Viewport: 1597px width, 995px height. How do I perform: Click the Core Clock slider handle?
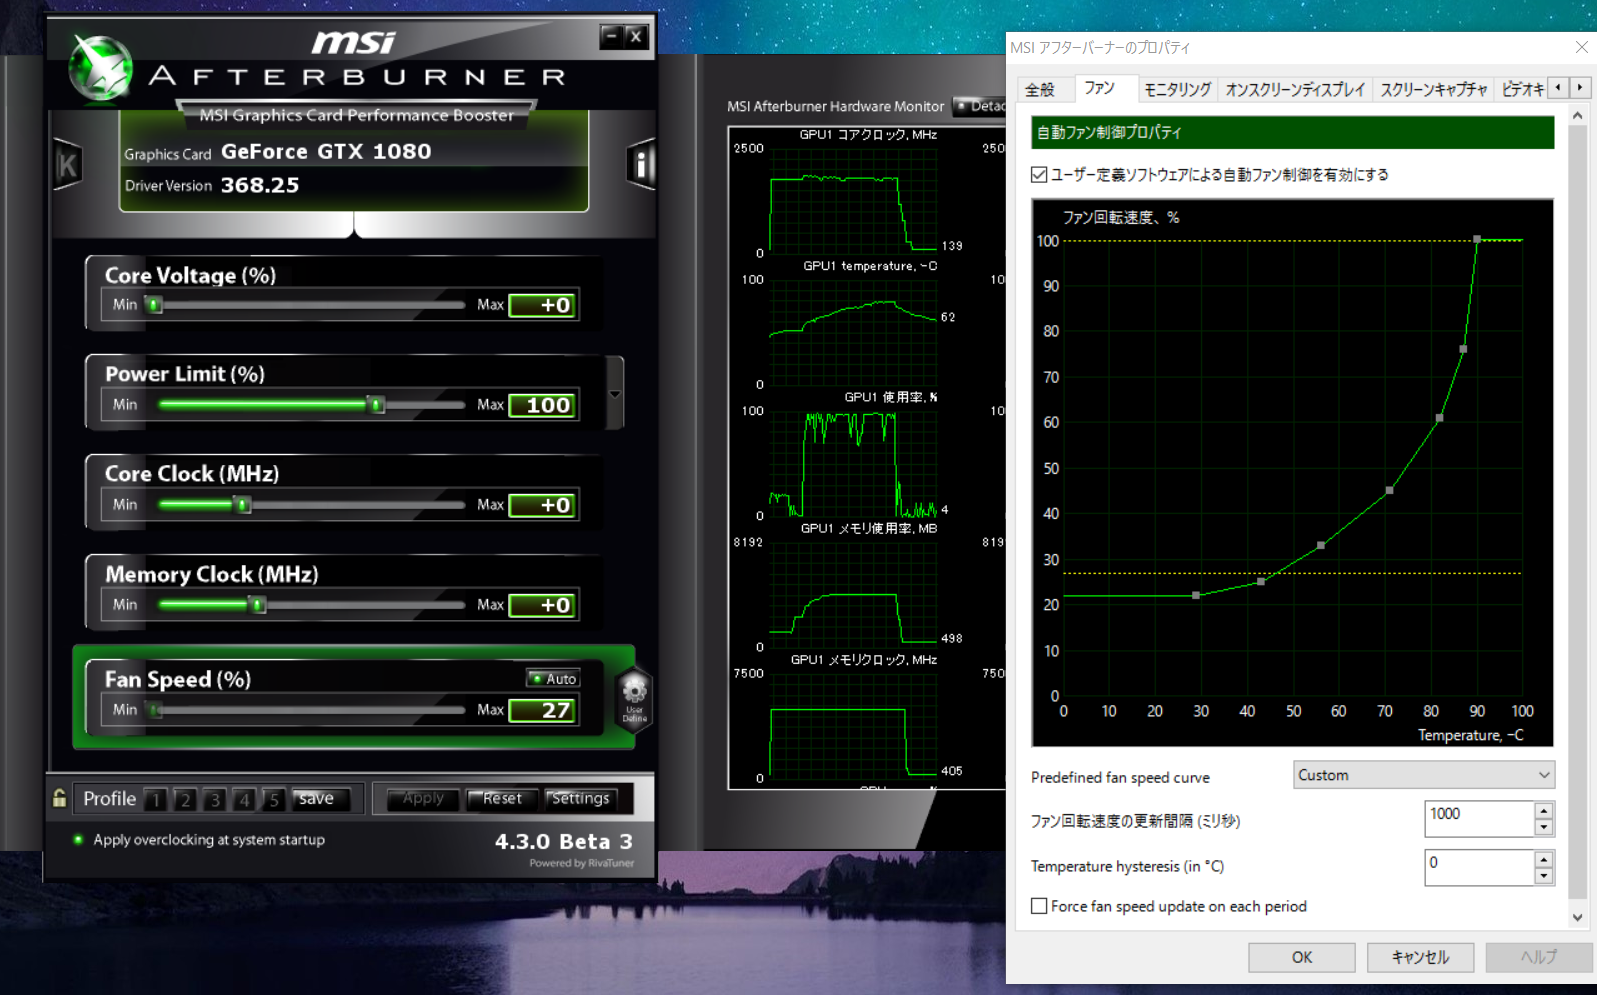[242, 505]
